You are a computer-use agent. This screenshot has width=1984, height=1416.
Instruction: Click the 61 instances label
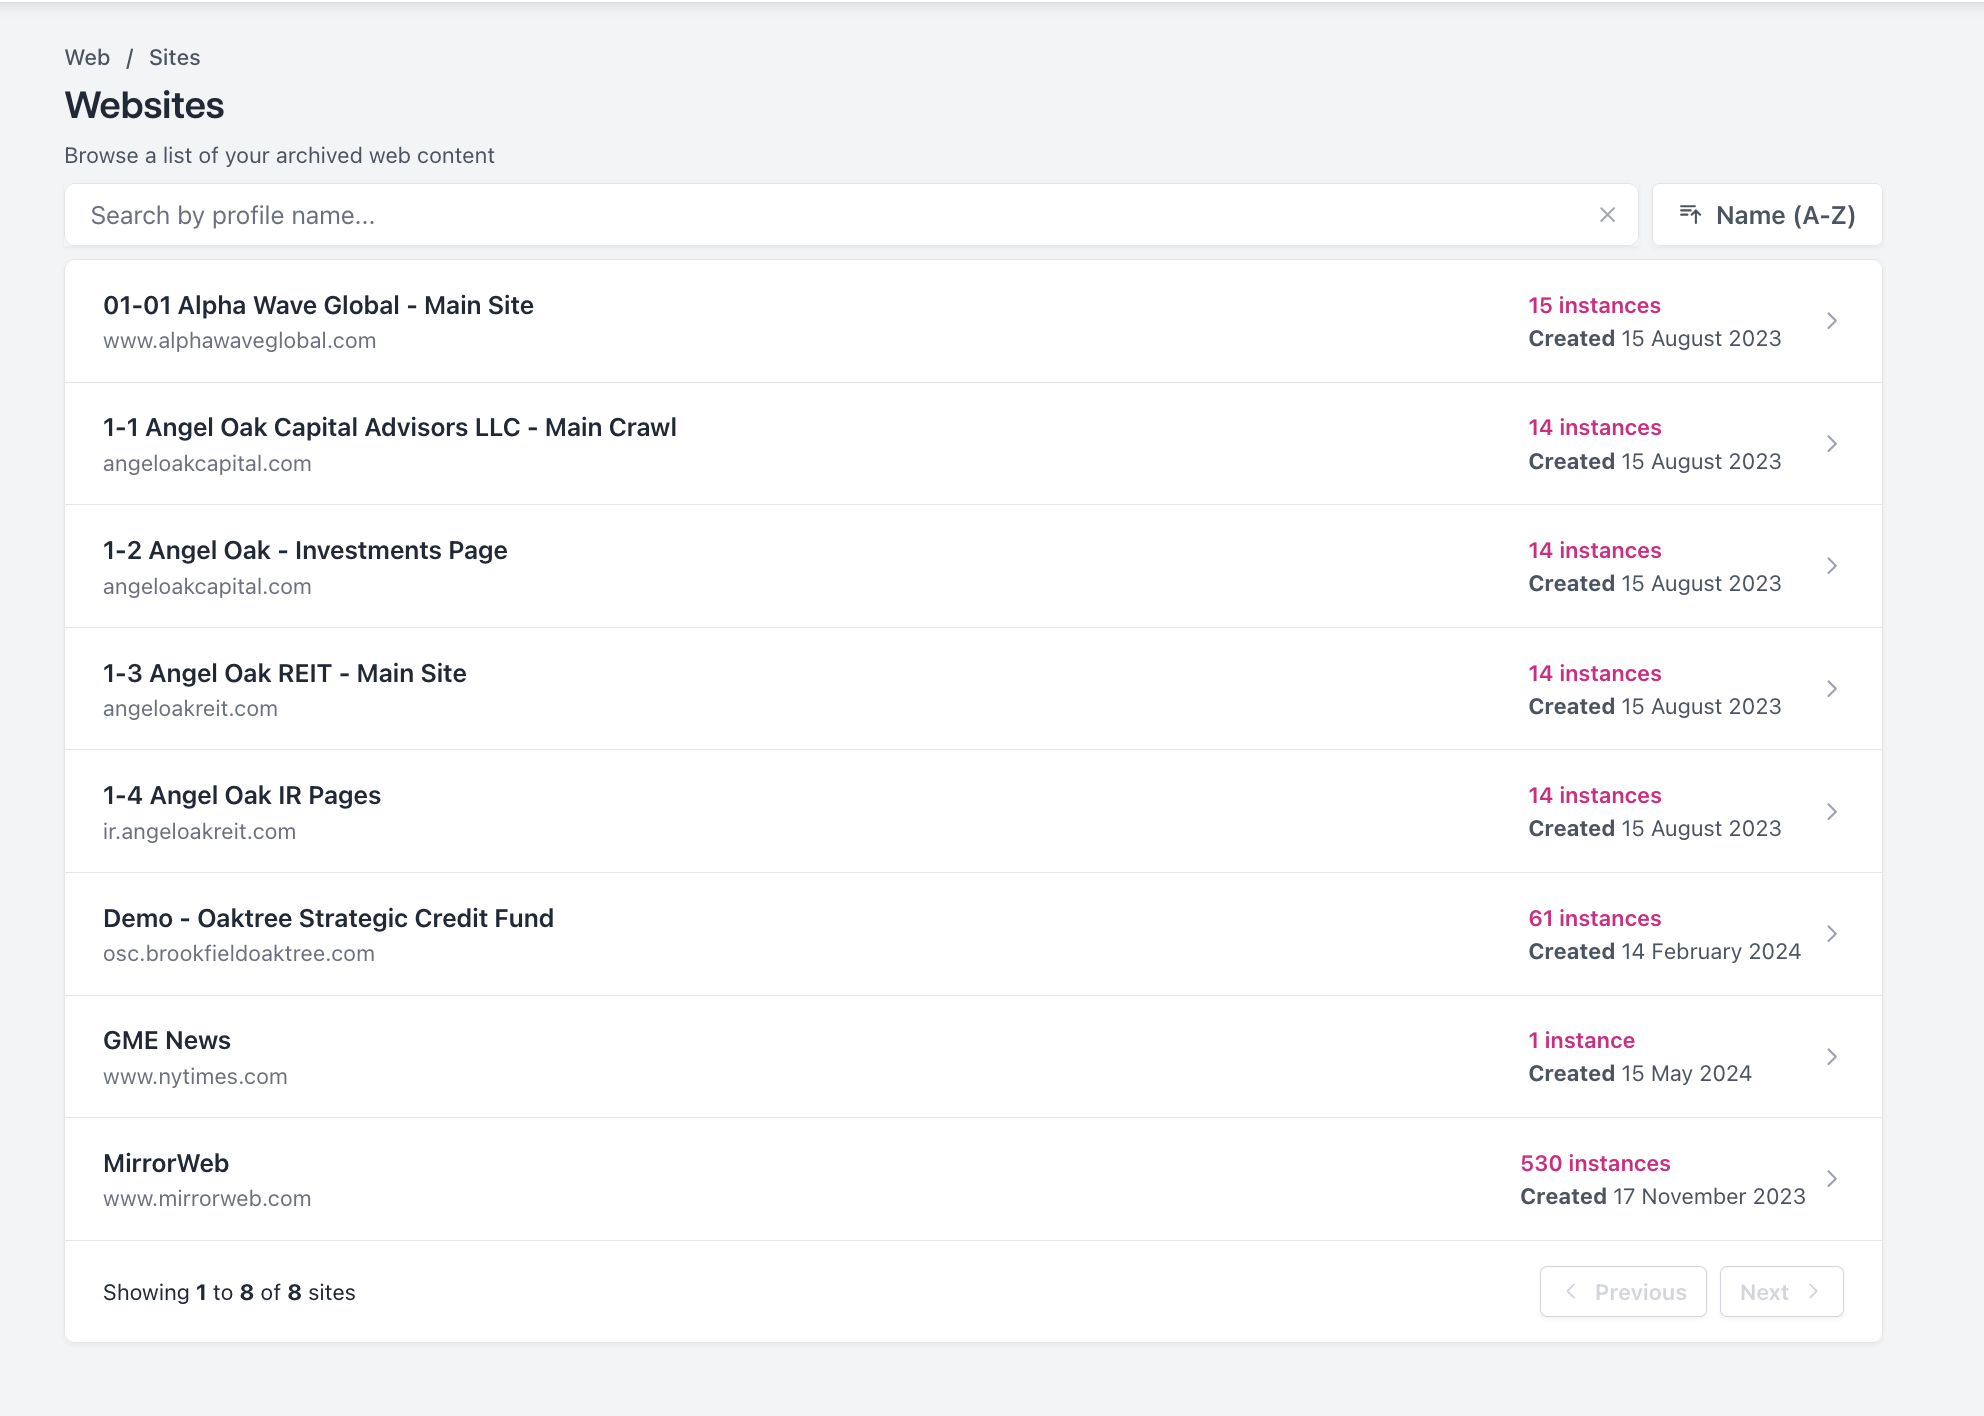pos(1594,918)
